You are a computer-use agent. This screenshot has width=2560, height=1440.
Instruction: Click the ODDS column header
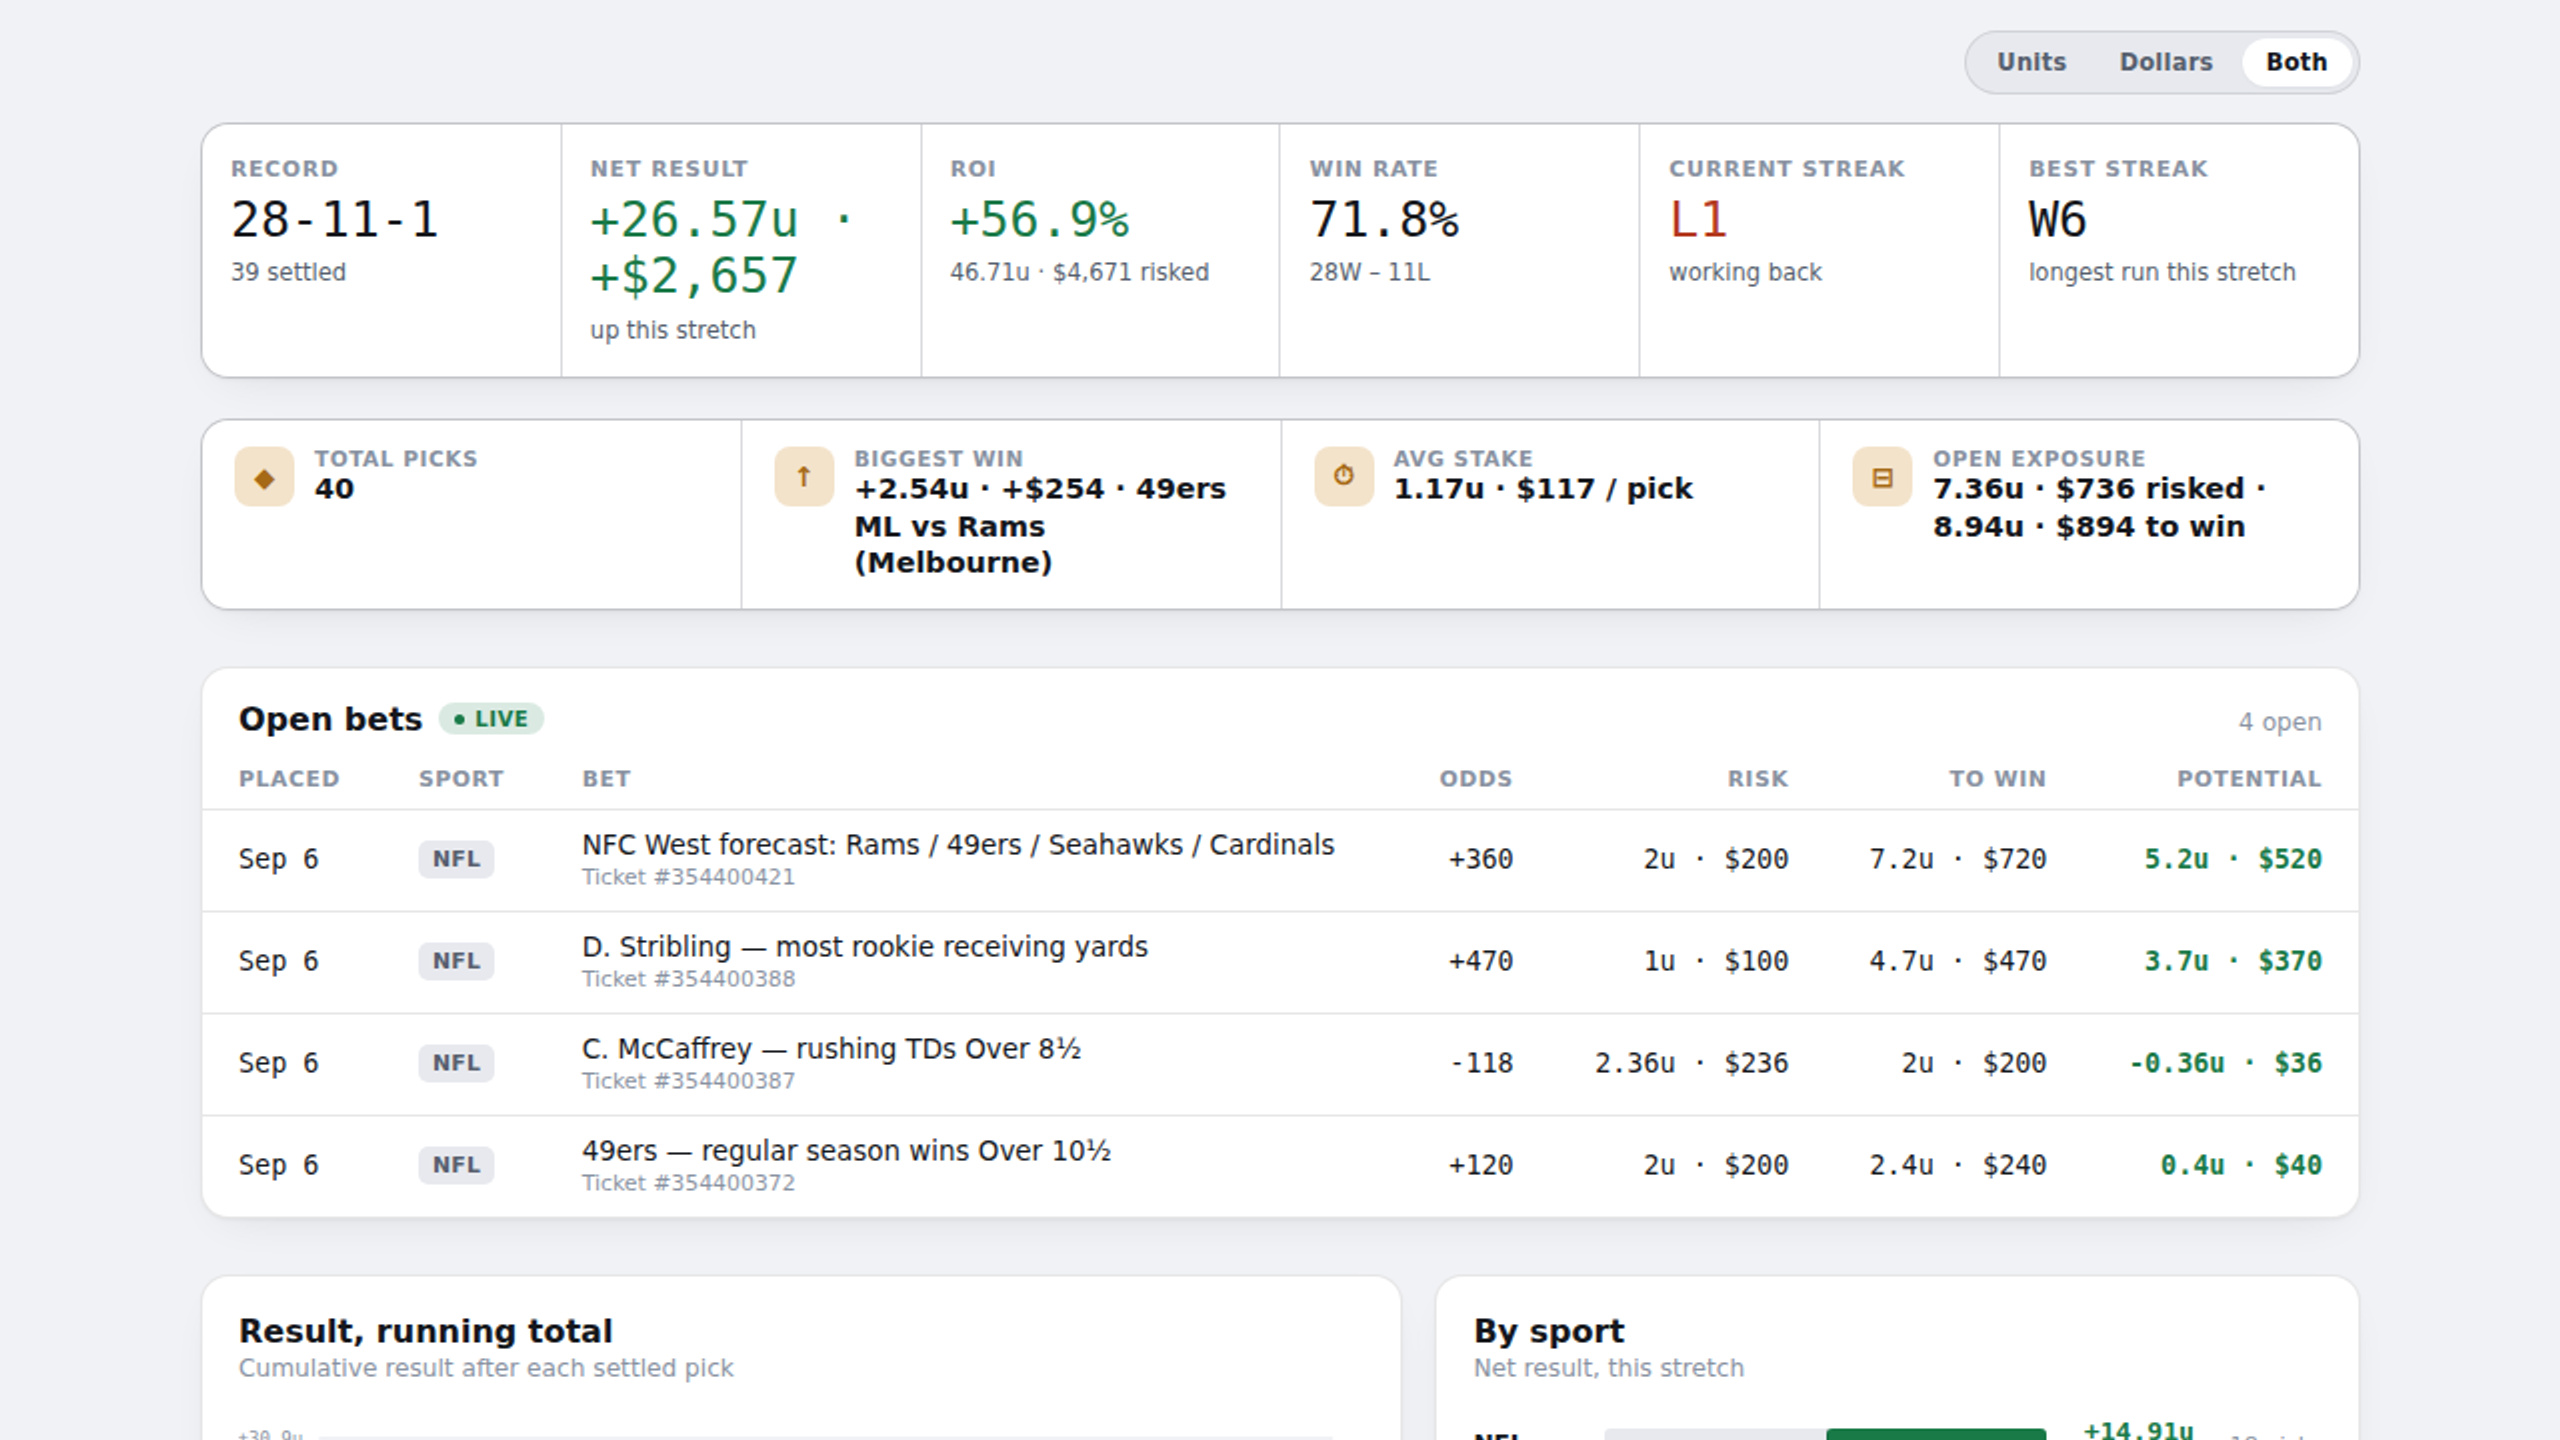[x=1476, y=779]
